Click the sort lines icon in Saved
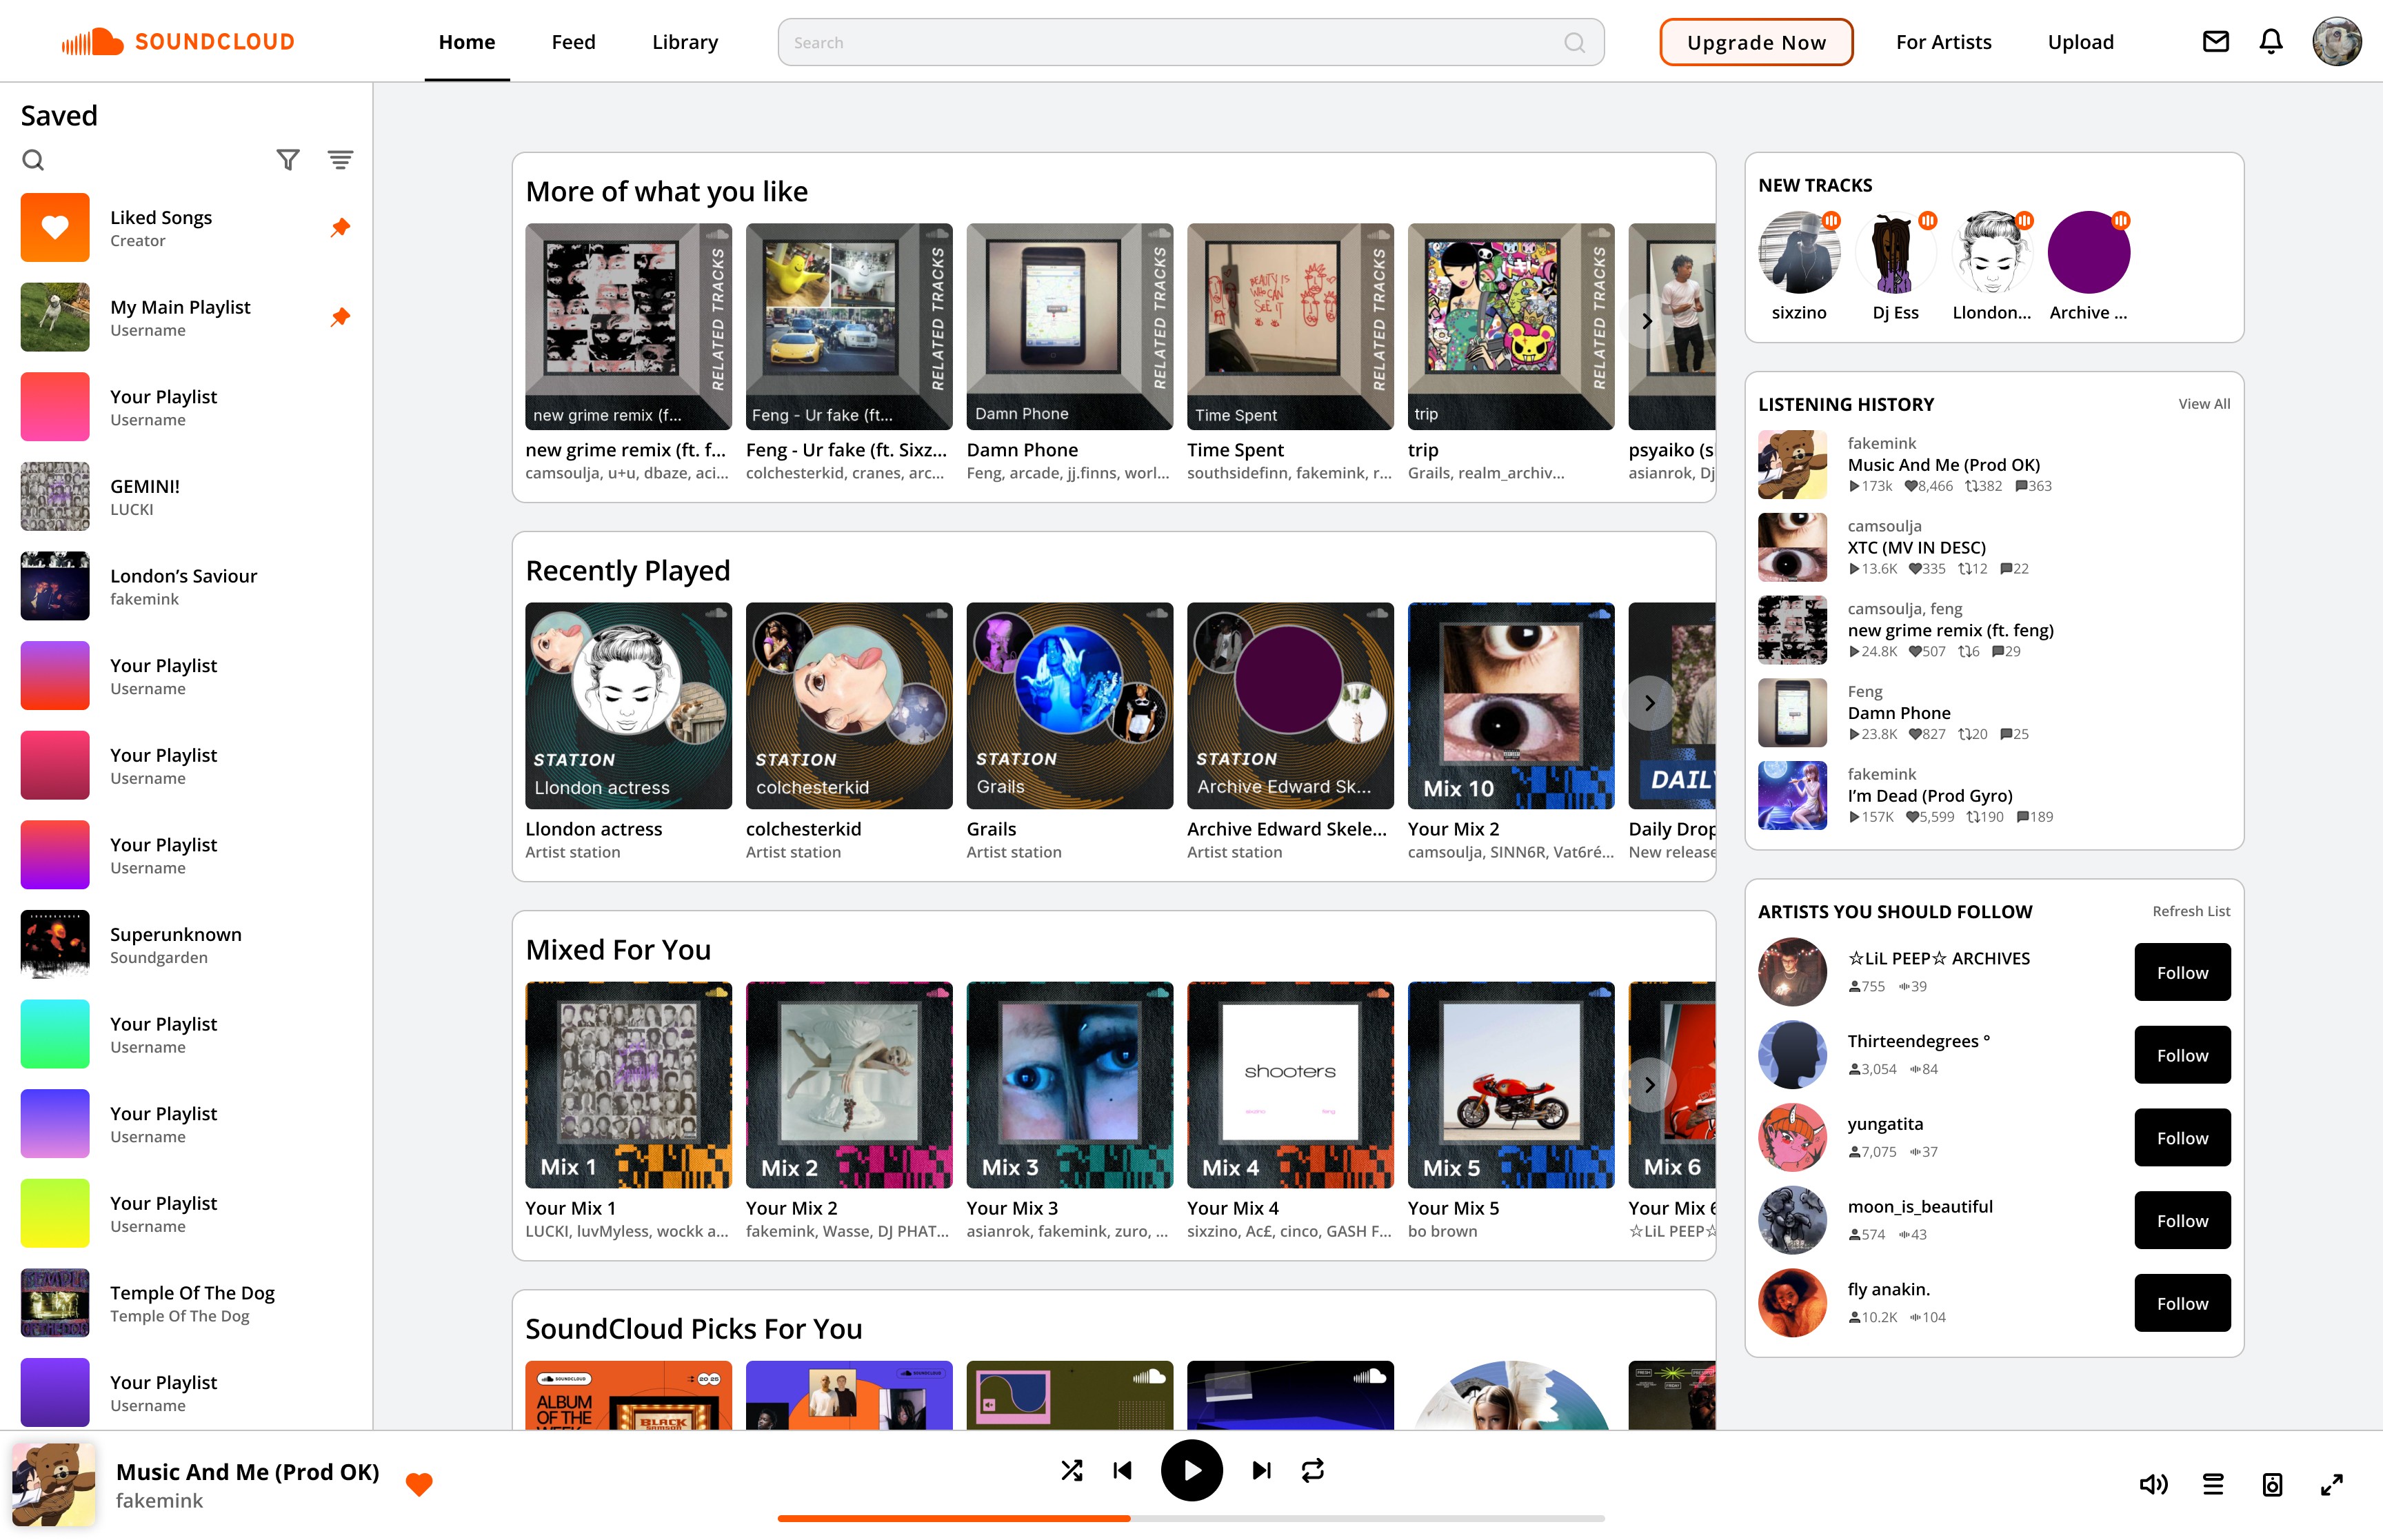 click(340, 160)
